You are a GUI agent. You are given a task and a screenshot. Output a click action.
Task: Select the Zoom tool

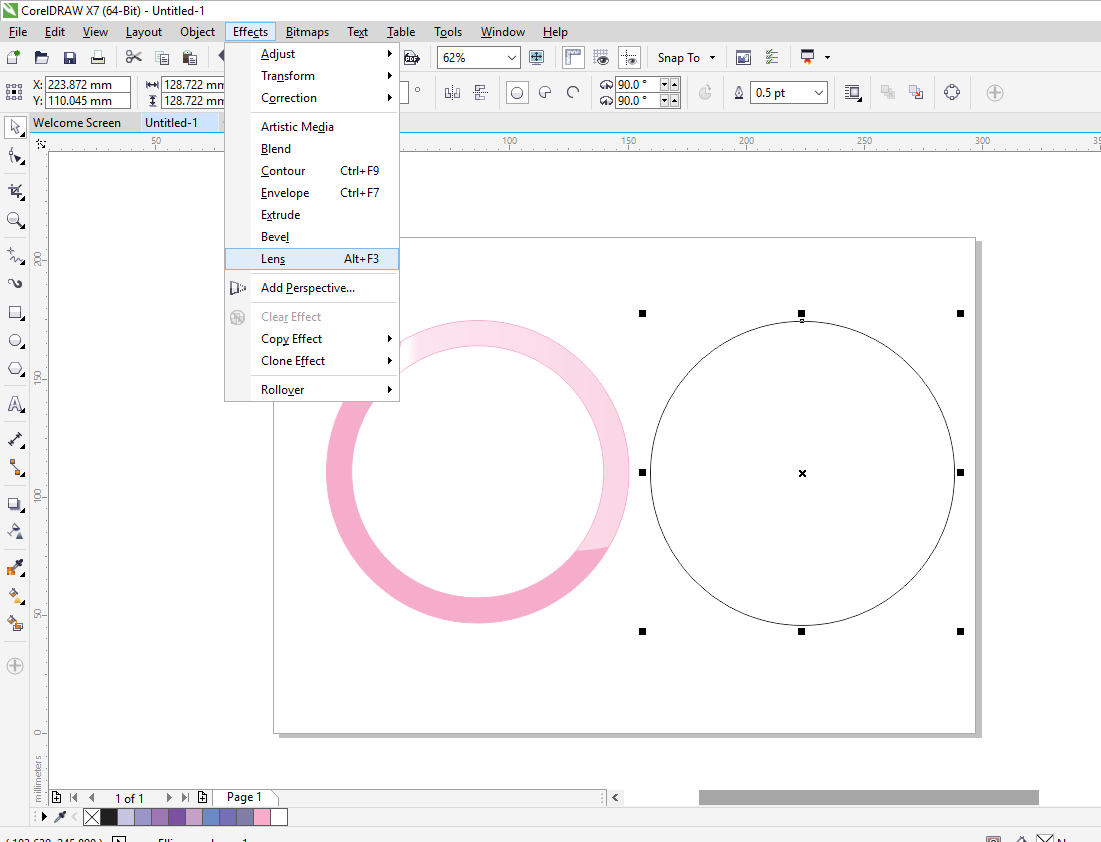15,221
